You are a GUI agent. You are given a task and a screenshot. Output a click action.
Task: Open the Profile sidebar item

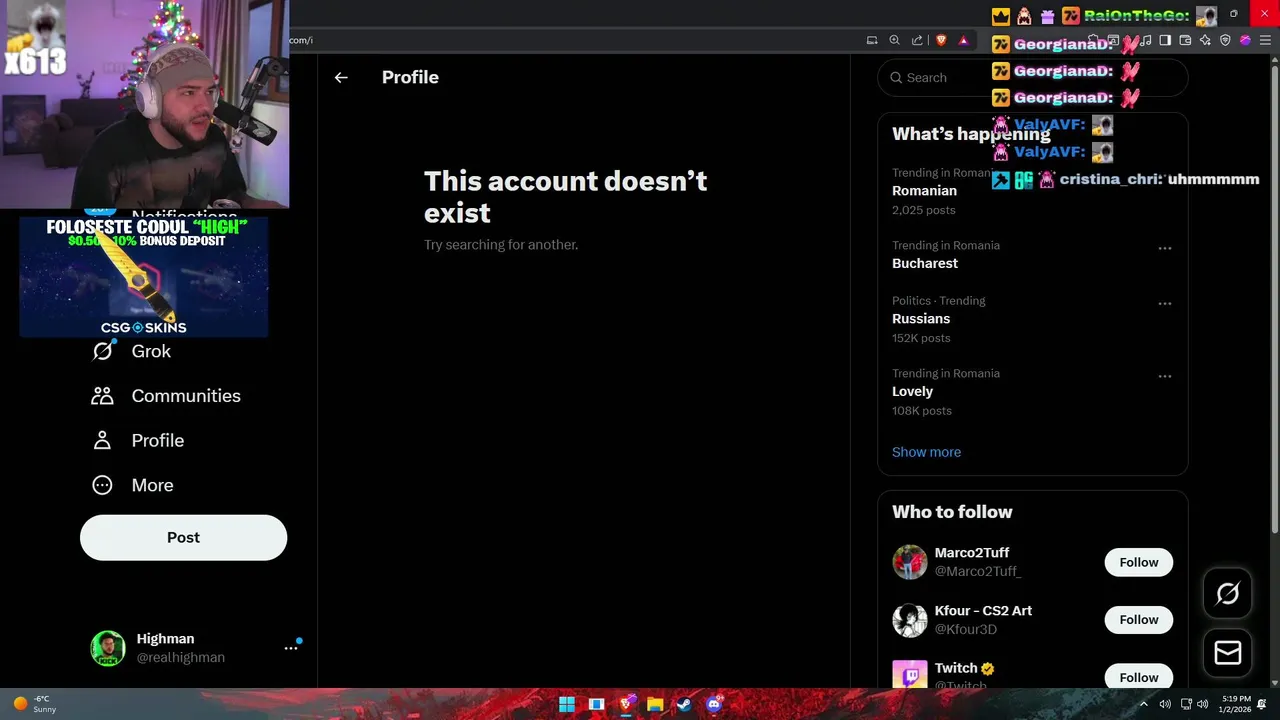138,440
